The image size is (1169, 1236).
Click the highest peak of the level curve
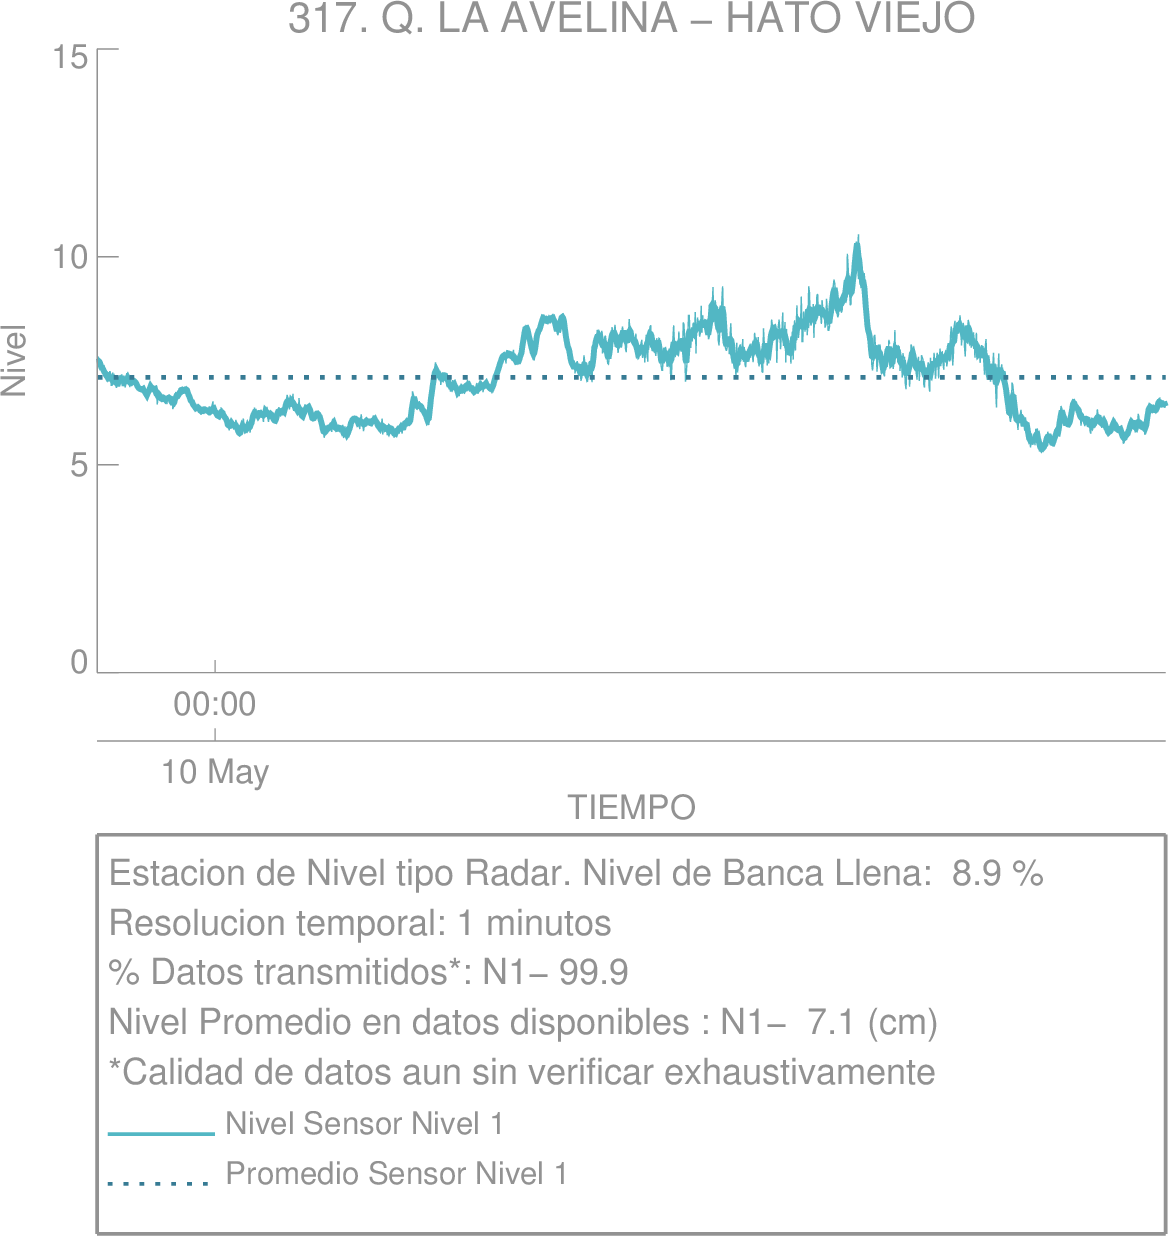(857, 241)
